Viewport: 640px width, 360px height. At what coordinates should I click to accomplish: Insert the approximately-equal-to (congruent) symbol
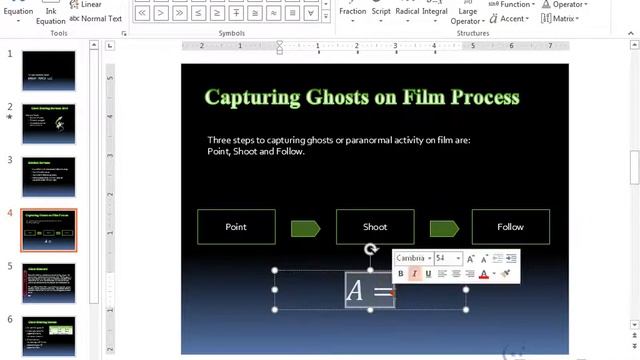pos(255,13)
